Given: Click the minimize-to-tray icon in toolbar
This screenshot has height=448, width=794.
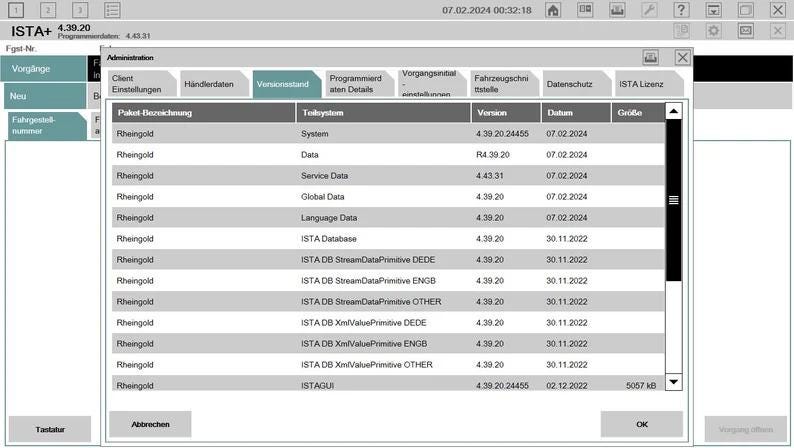Looking at the screenshot, I should tap(713, 10).
